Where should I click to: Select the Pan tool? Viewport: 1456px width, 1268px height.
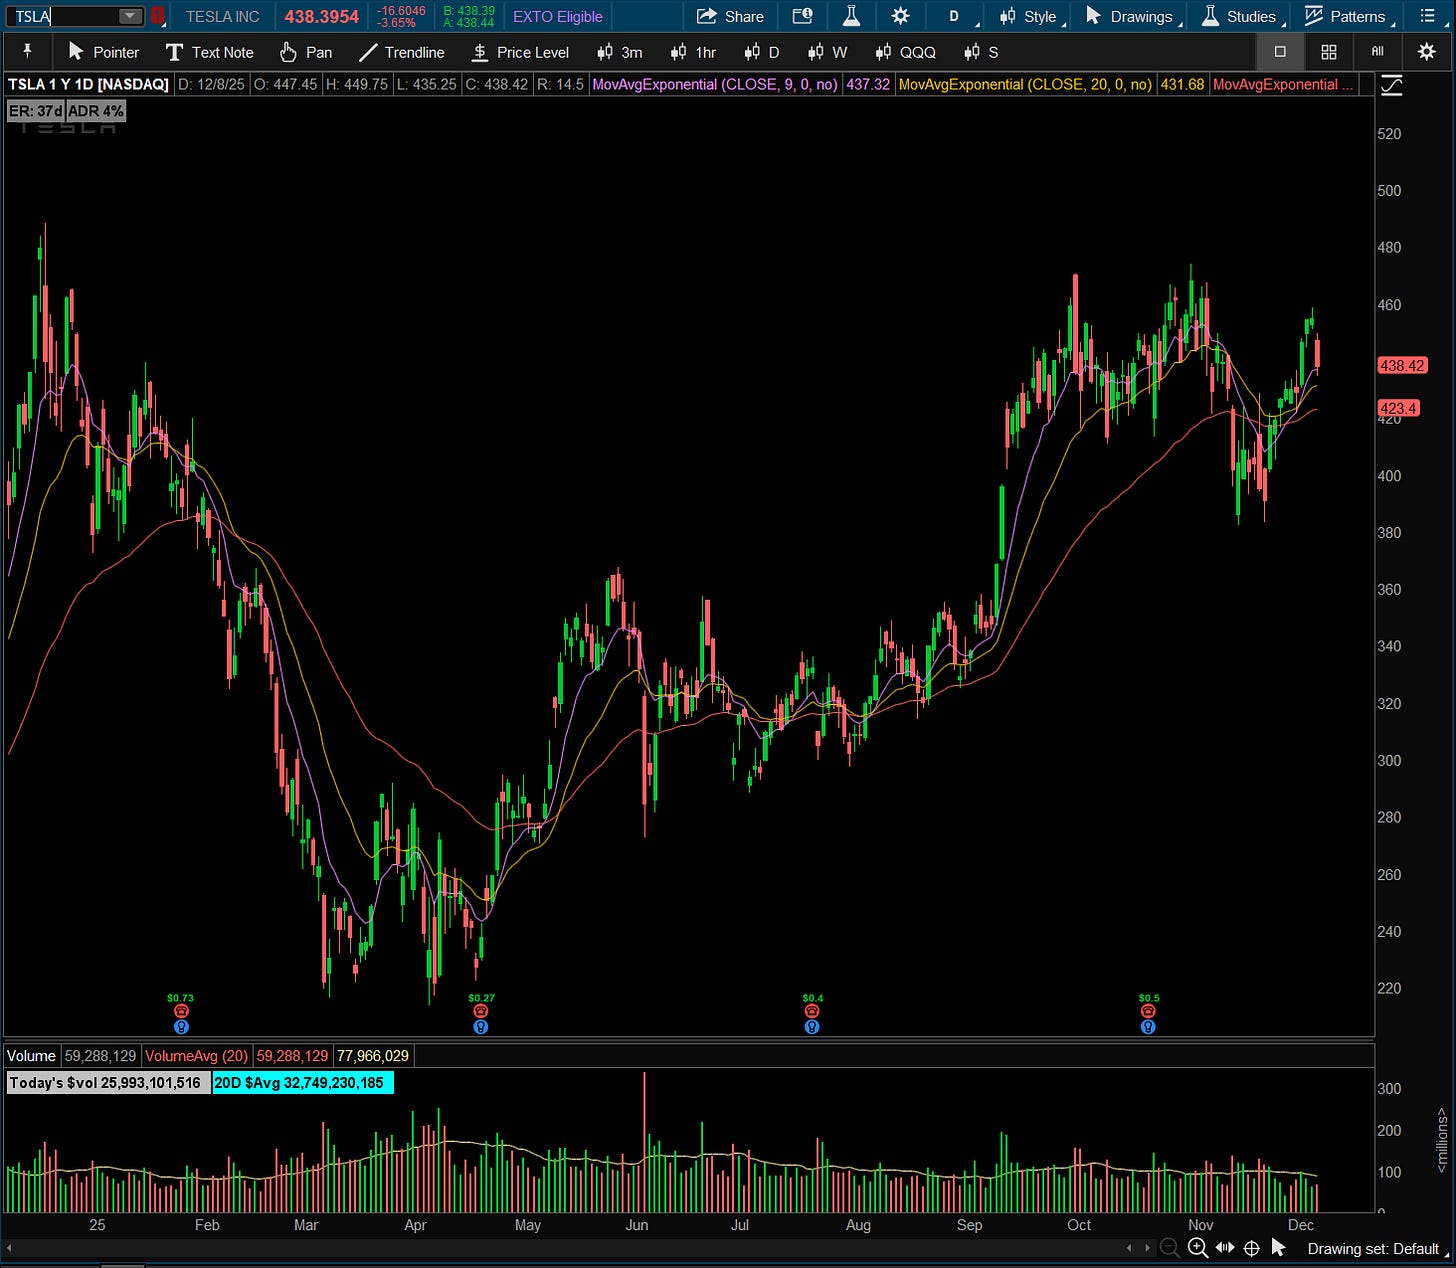[x=306, y=52]
